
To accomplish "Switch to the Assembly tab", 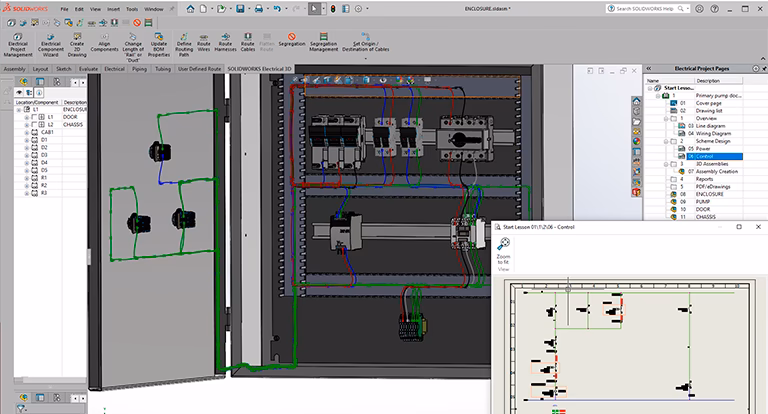I will (x=14, y=69).
